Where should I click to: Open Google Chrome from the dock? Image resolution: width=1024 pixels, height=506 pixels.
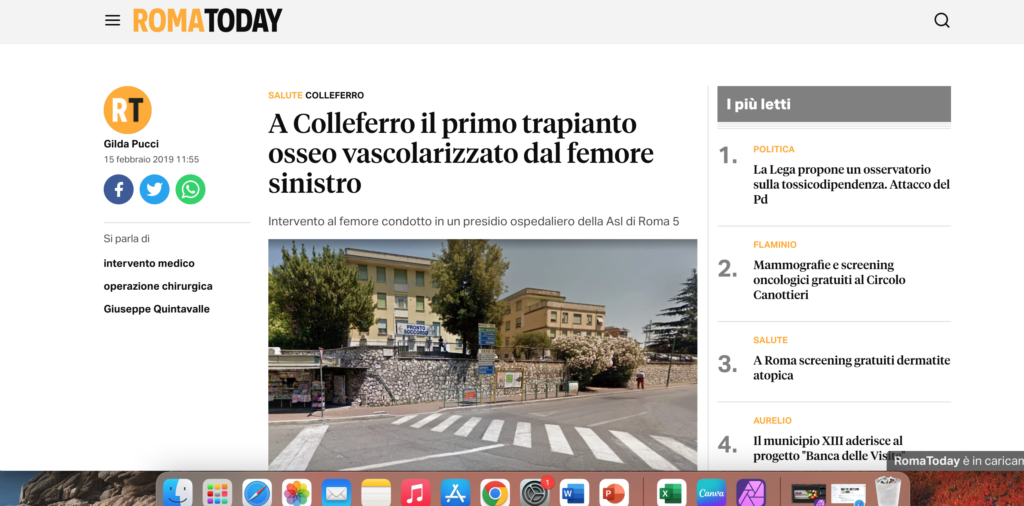pos(495,493)
